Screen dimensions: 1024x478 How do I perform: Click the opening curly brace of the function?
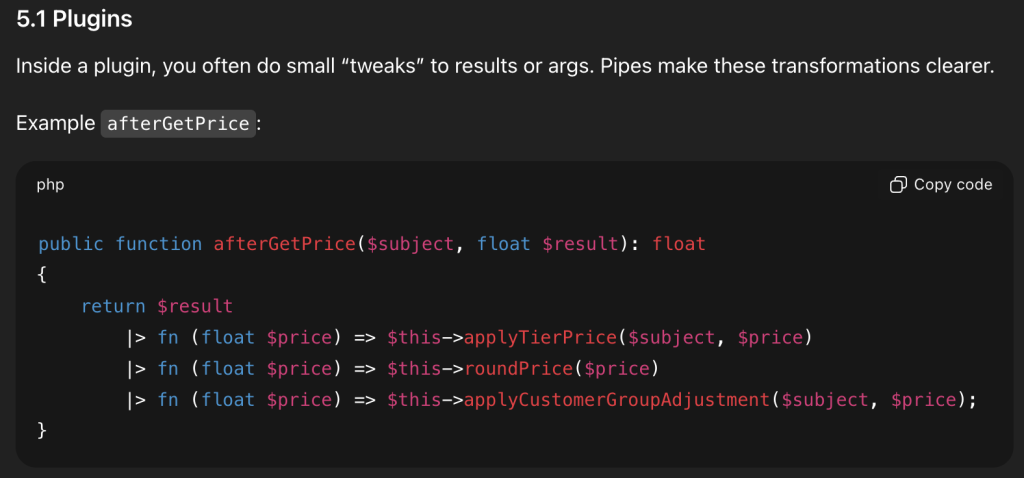point(42,275)
